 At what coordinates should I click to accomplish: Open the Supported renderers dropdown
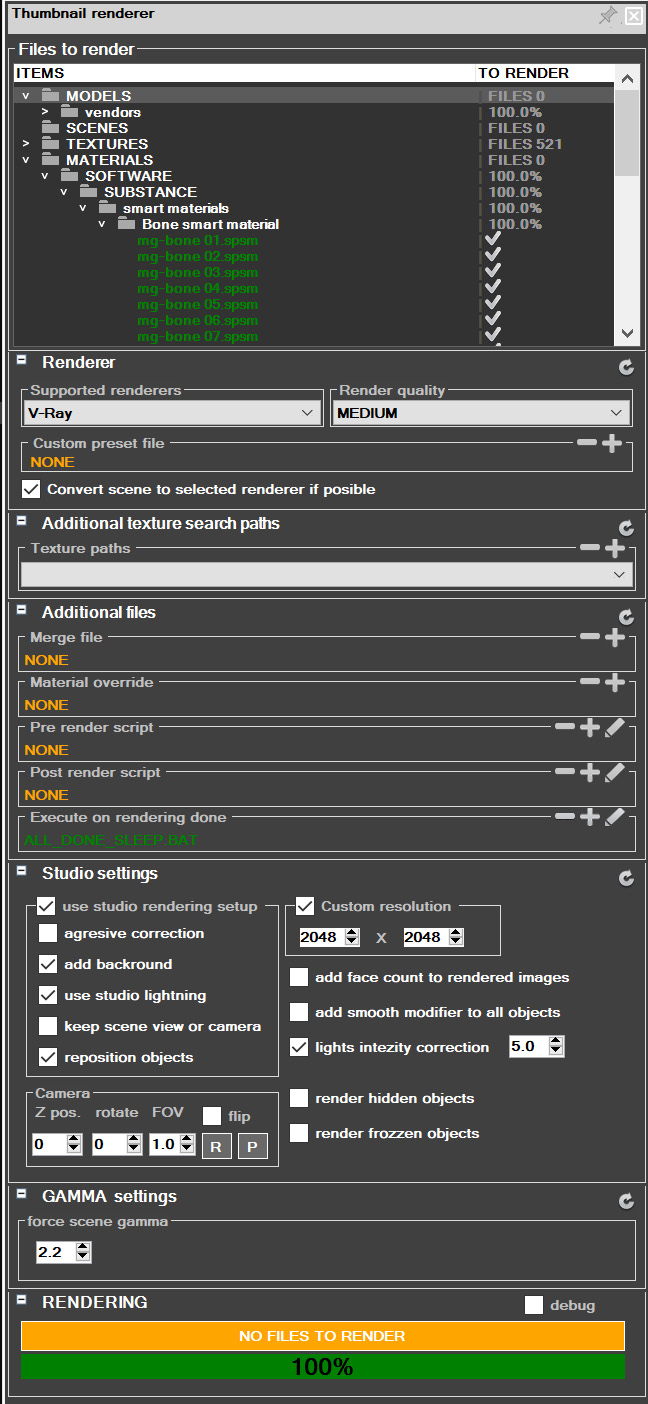click(171, 413)
